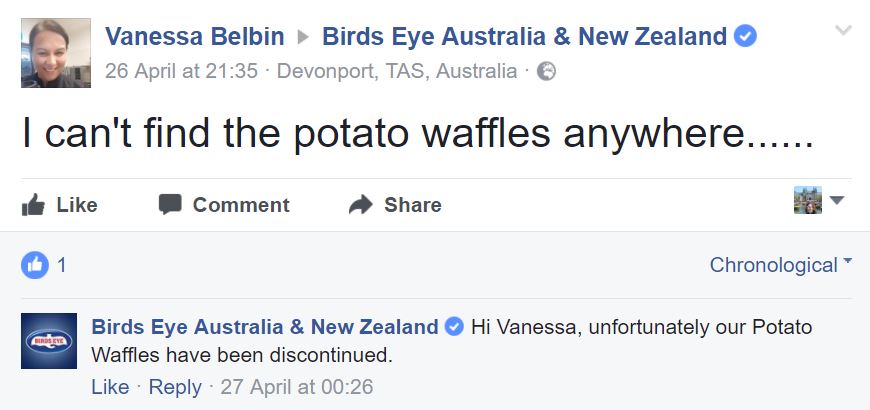
Task: Open the 26 April at 21:35 post timestamp
Action: tap(181, 71)
